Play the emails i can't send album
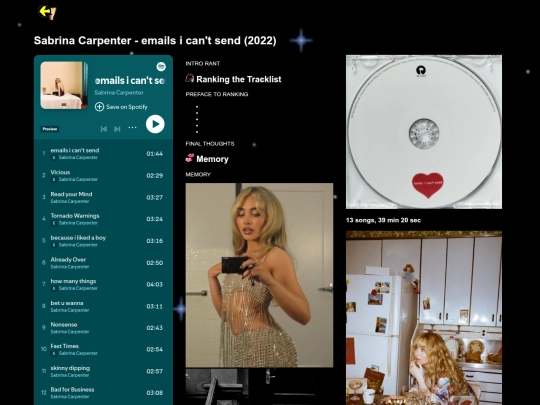Viewport: 540px width, 405px height. pos(155,124)
